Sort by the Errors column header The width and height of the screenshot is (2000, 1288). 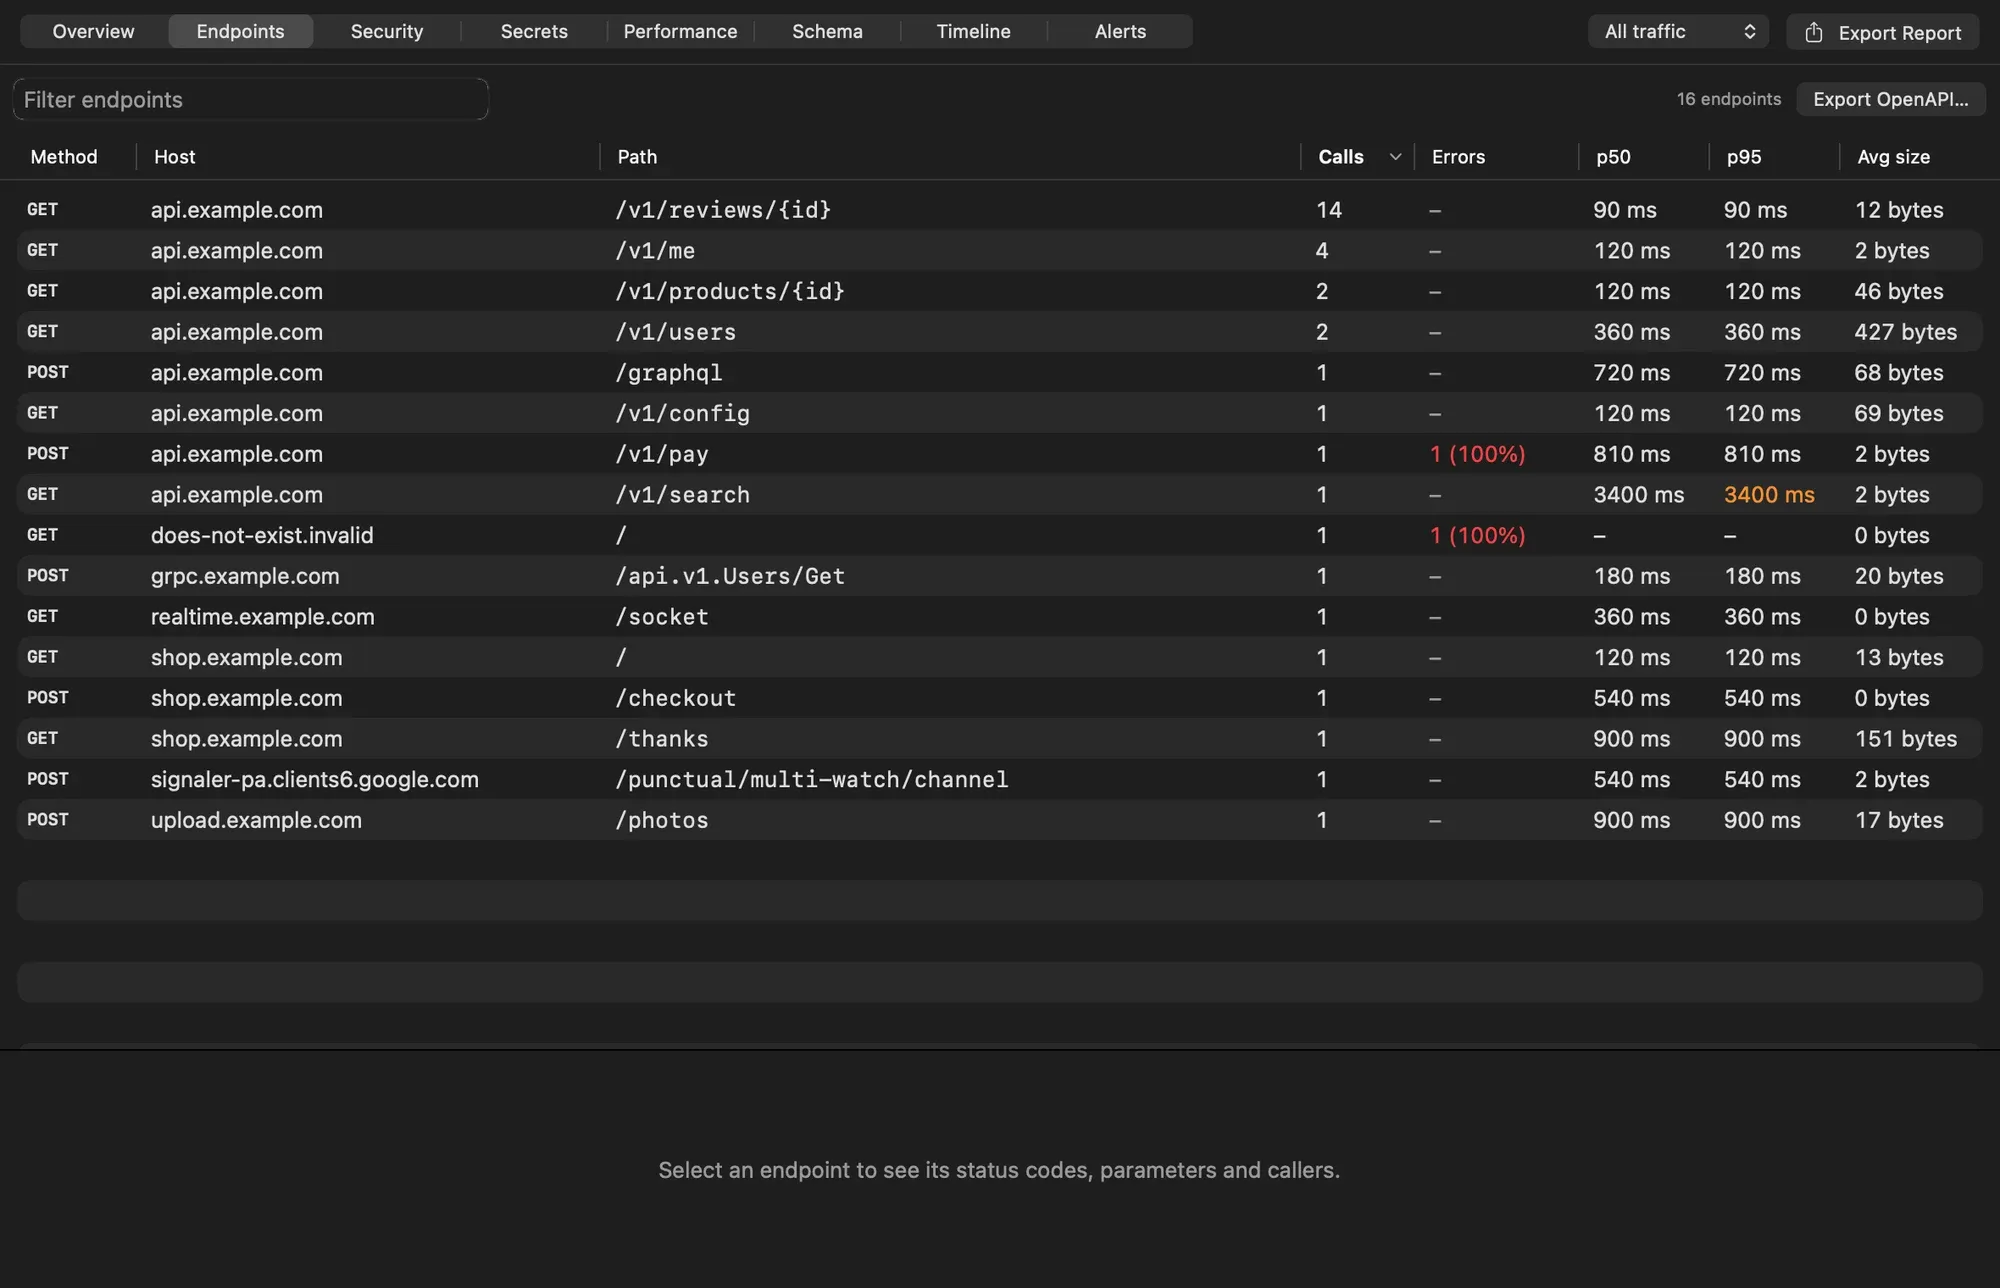[1458, 157]
